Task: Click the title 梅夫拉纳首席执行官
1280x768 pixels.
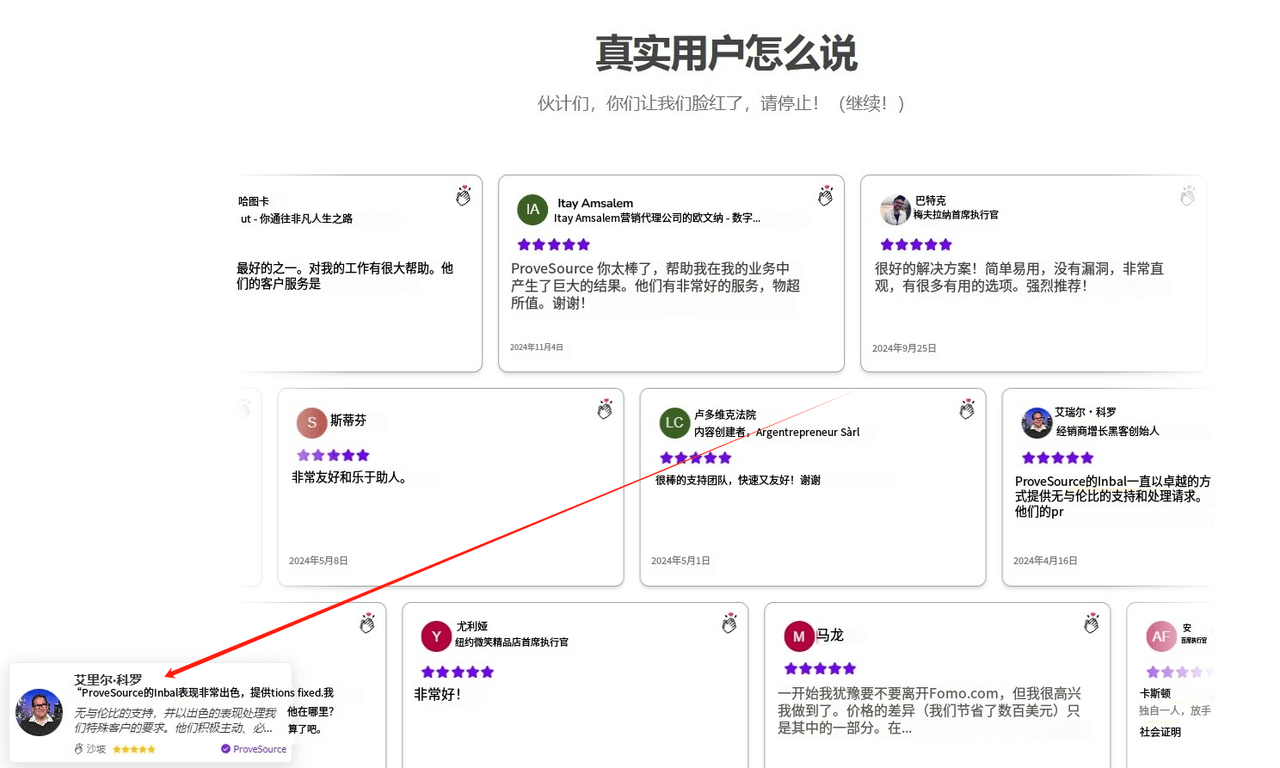Action: pos(956,215)
